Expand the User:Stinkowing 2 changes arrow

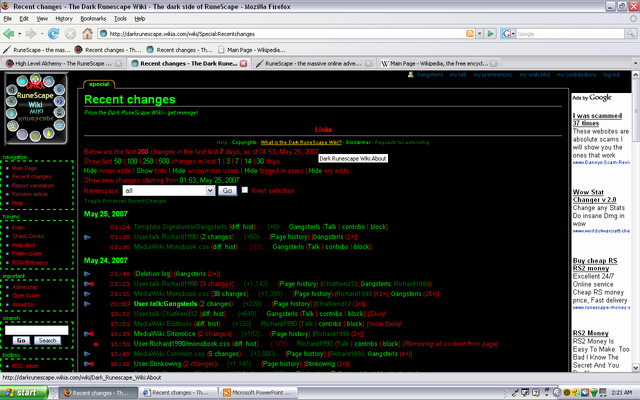[x=87, y=364]
